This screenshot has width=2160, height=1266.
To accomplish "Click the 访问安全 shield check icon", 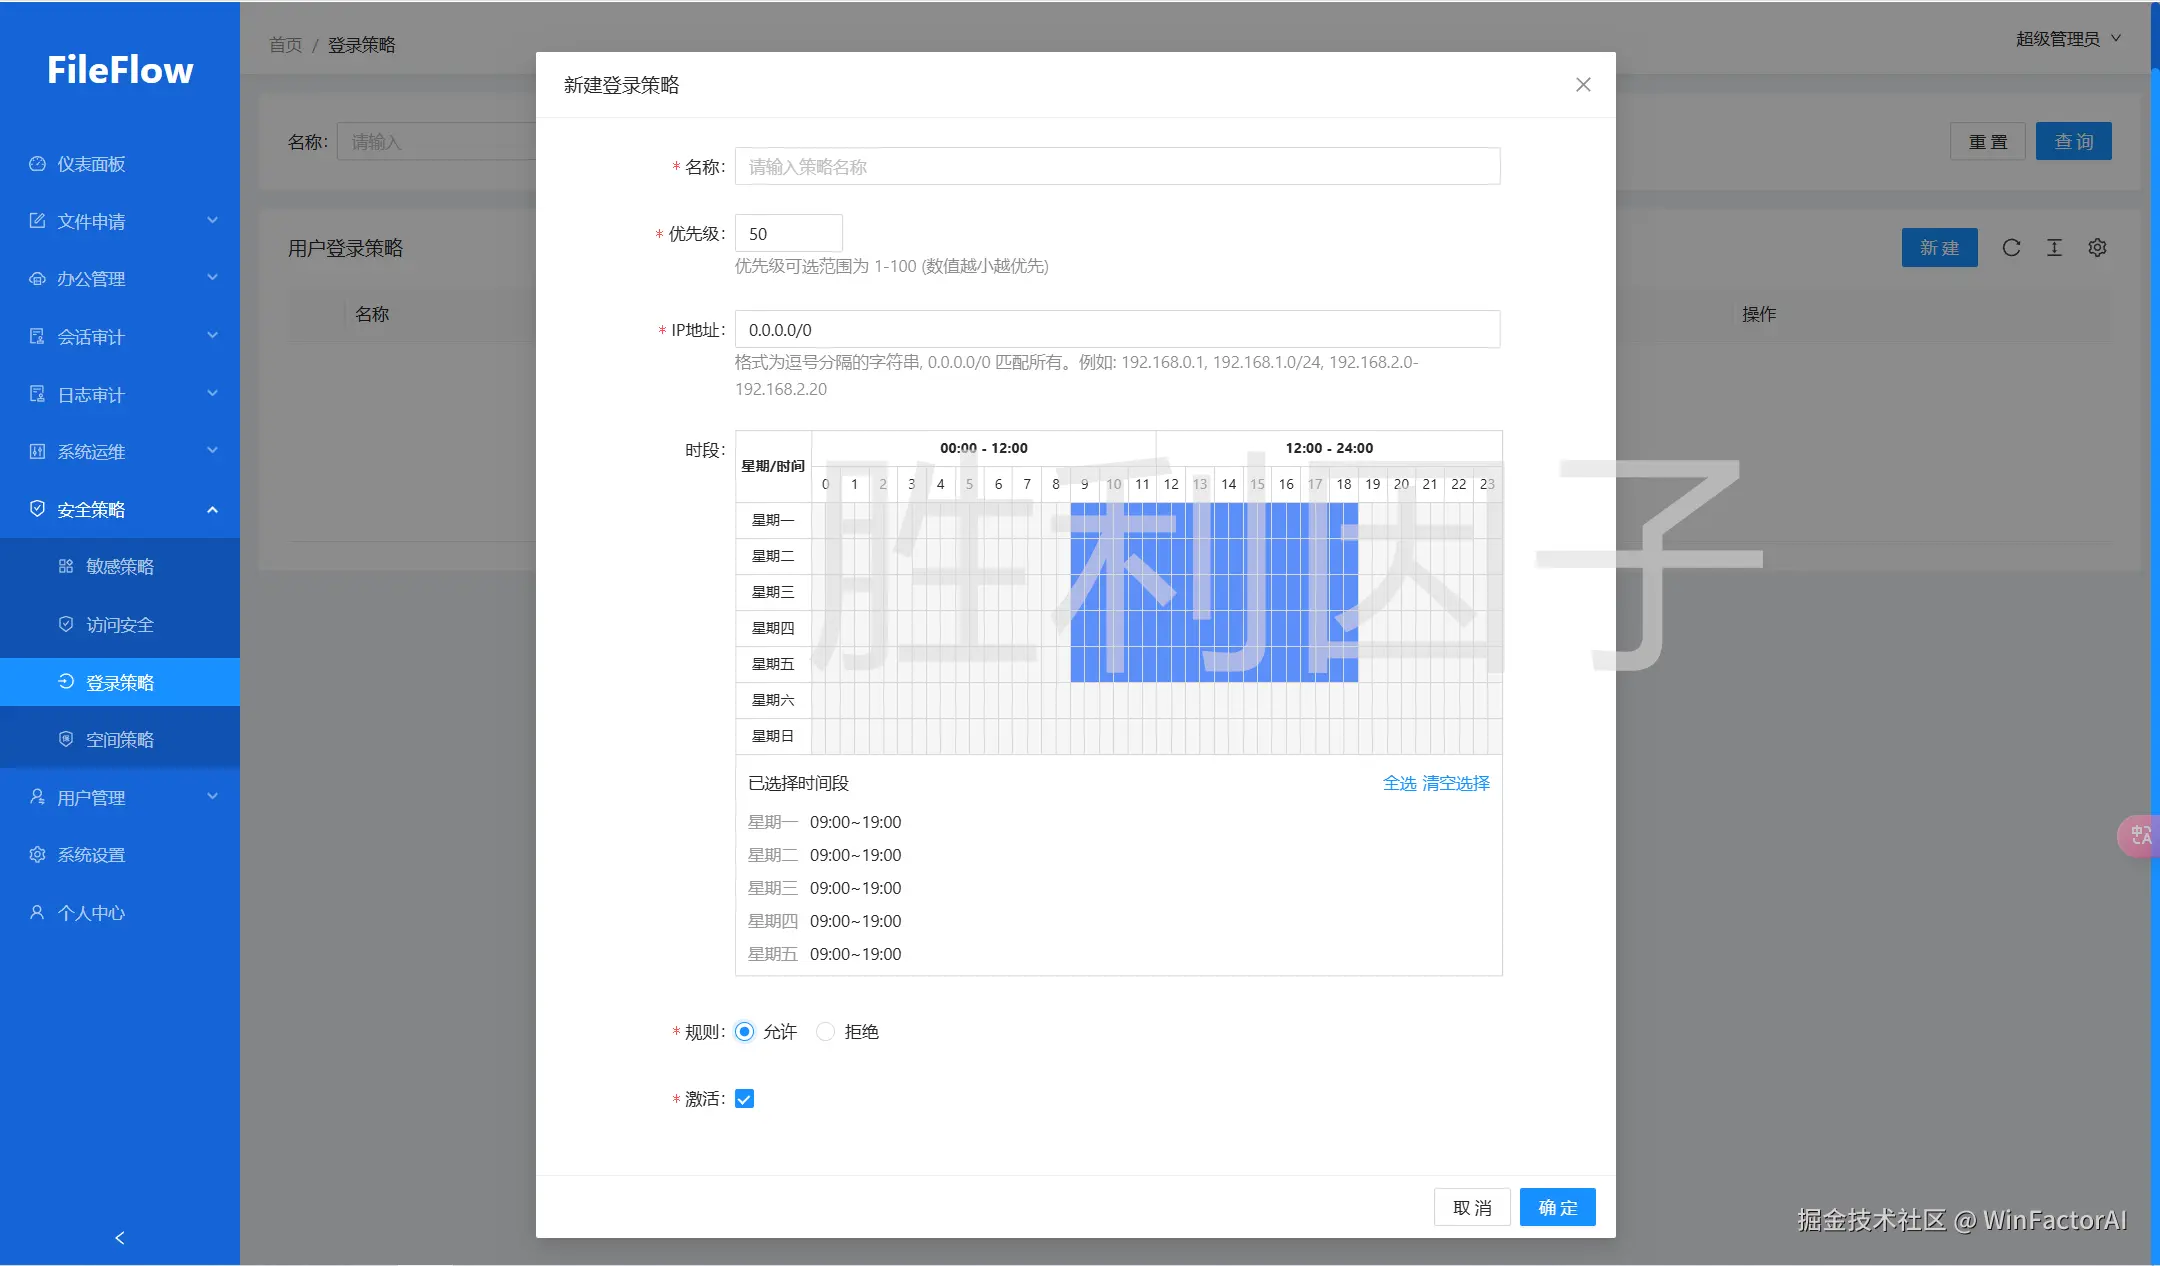I will click(x=65, y=624).
